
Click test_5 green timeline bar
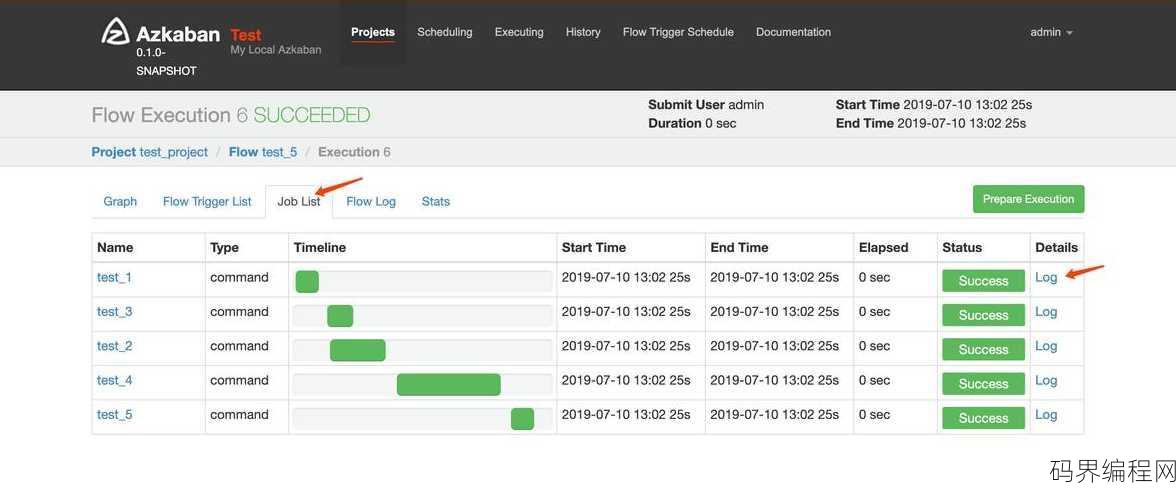(522, 419)
